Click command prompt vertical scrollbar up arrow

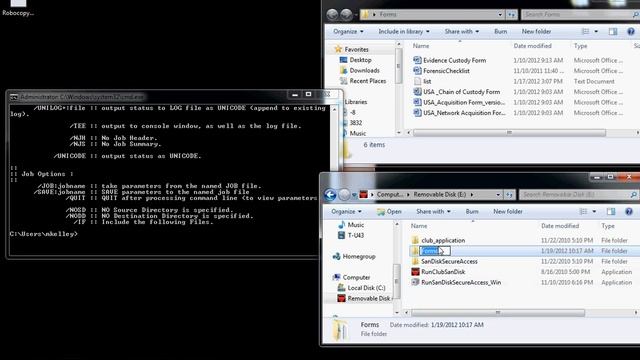coord(335,109)
